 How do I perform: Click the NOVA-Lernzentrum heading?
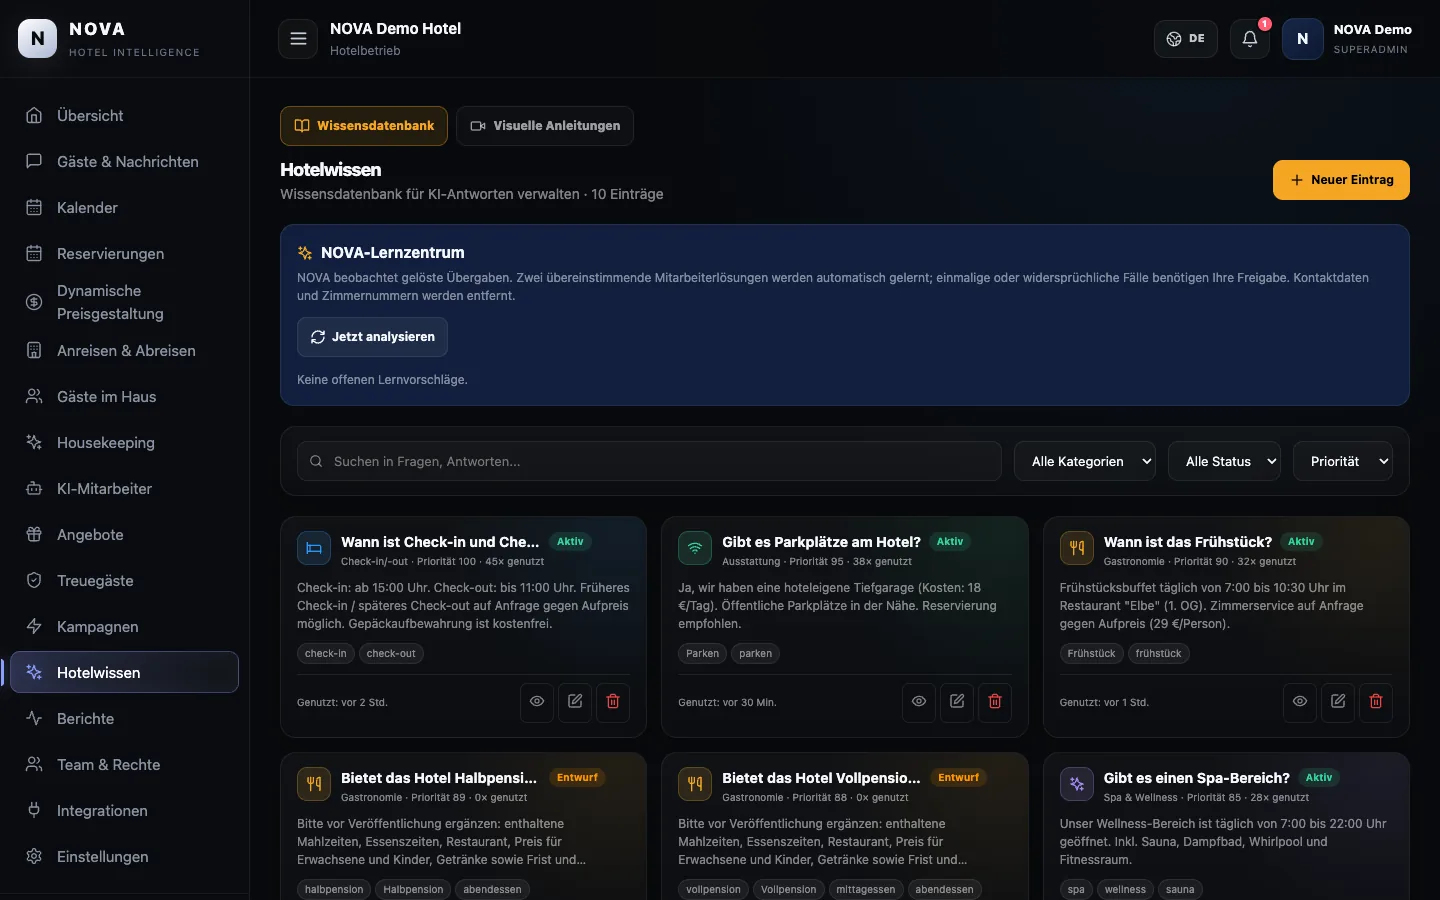(x=392, y=253)
